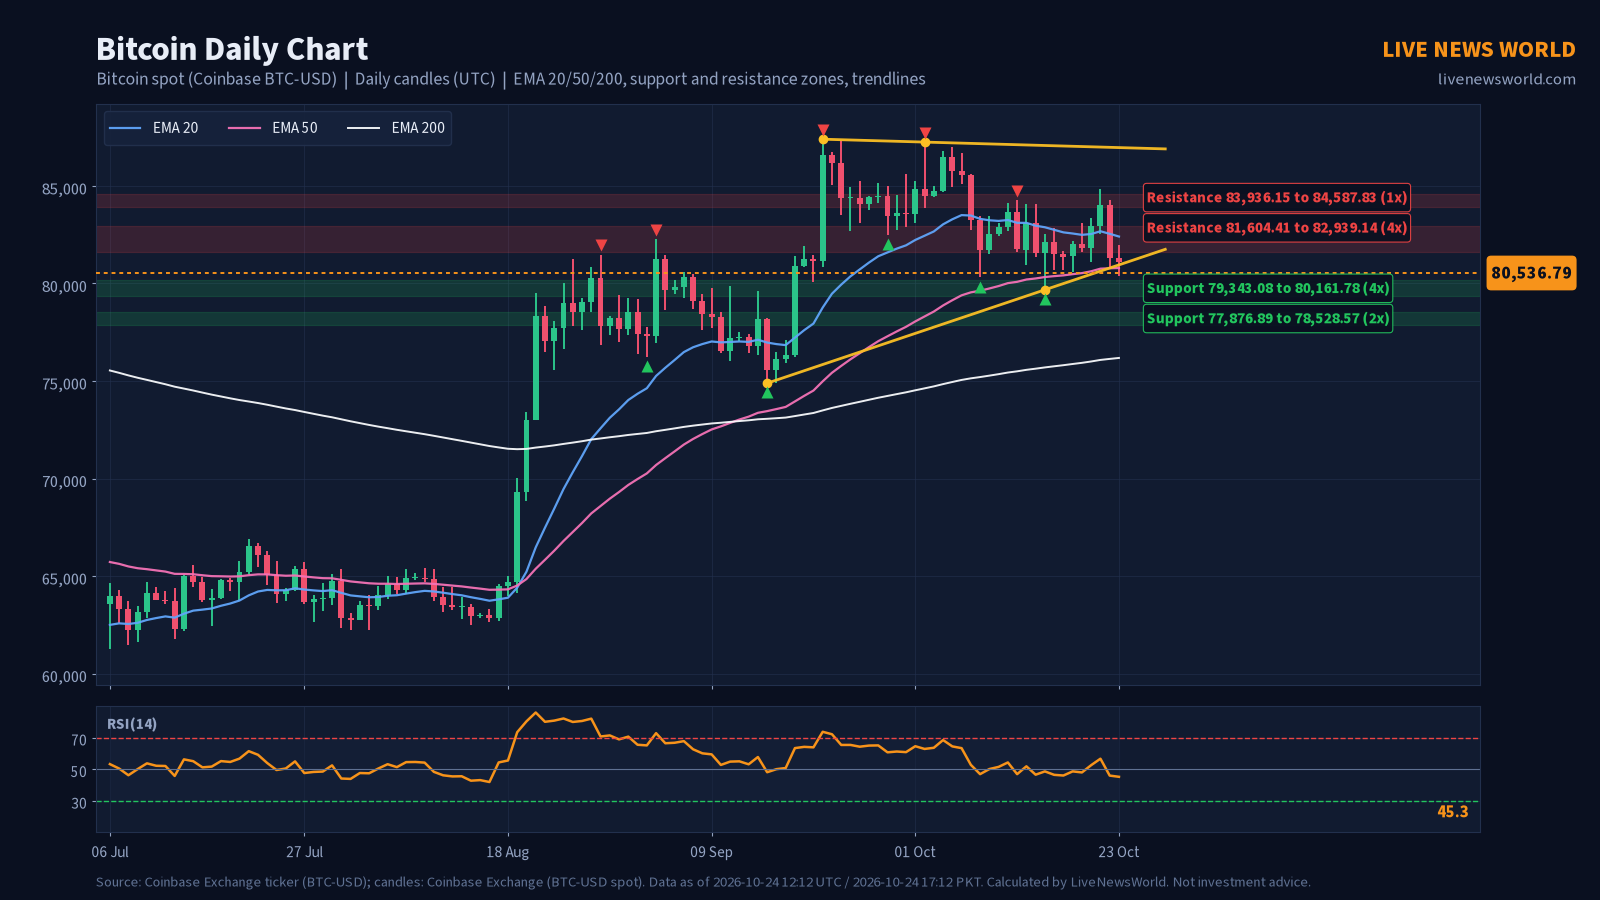
Task: Click the 75,000 price axis label
Action: (x=64, y=383)
